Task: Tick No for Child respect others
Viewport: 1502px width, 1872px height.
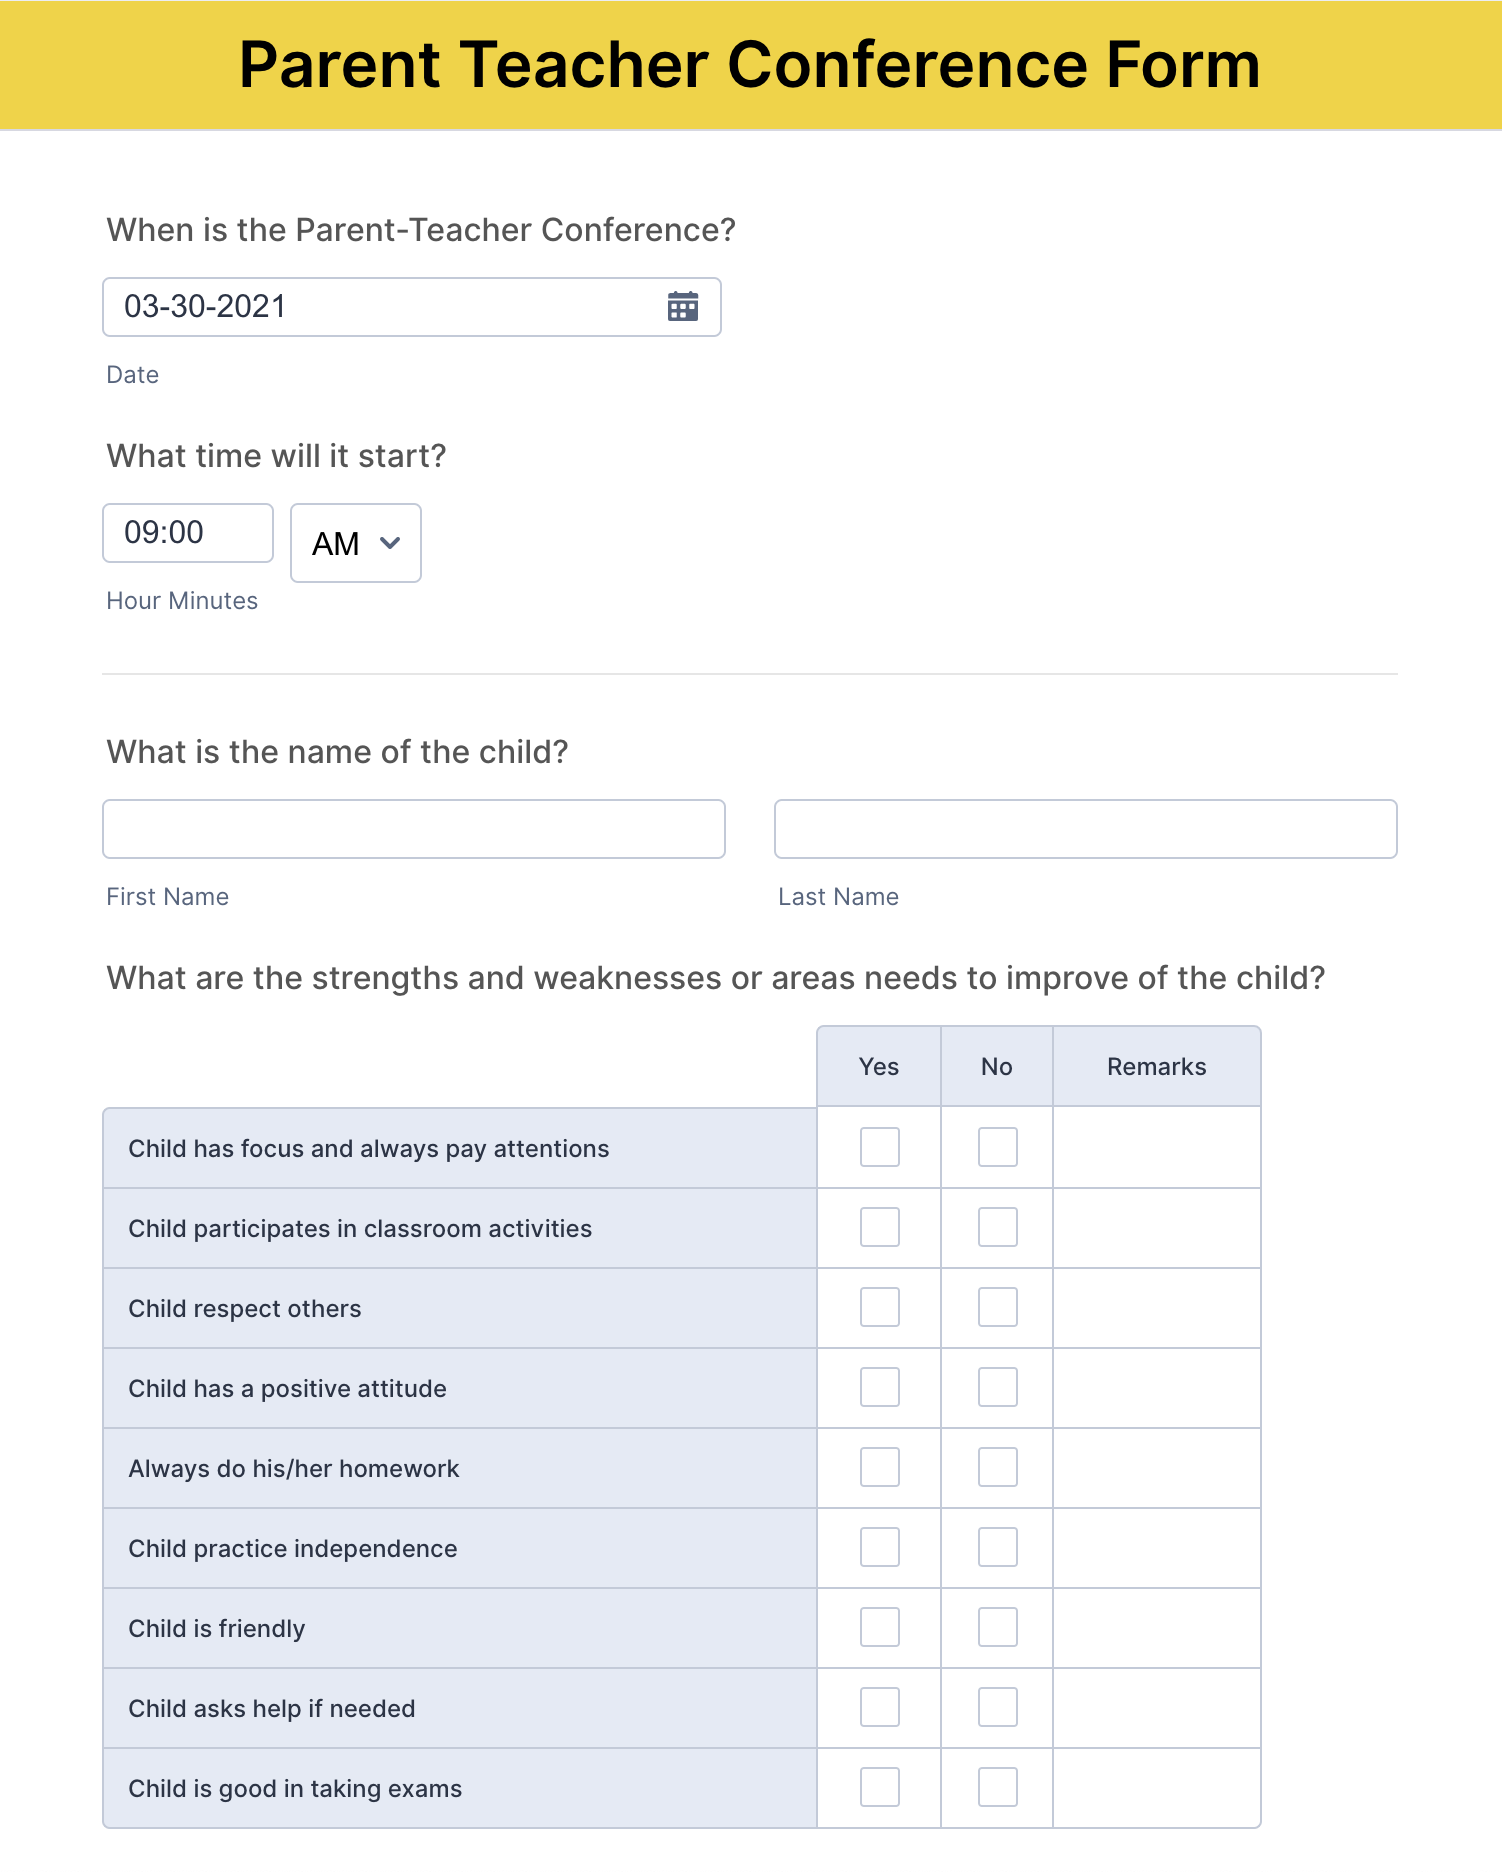Action: point(998,1307)
